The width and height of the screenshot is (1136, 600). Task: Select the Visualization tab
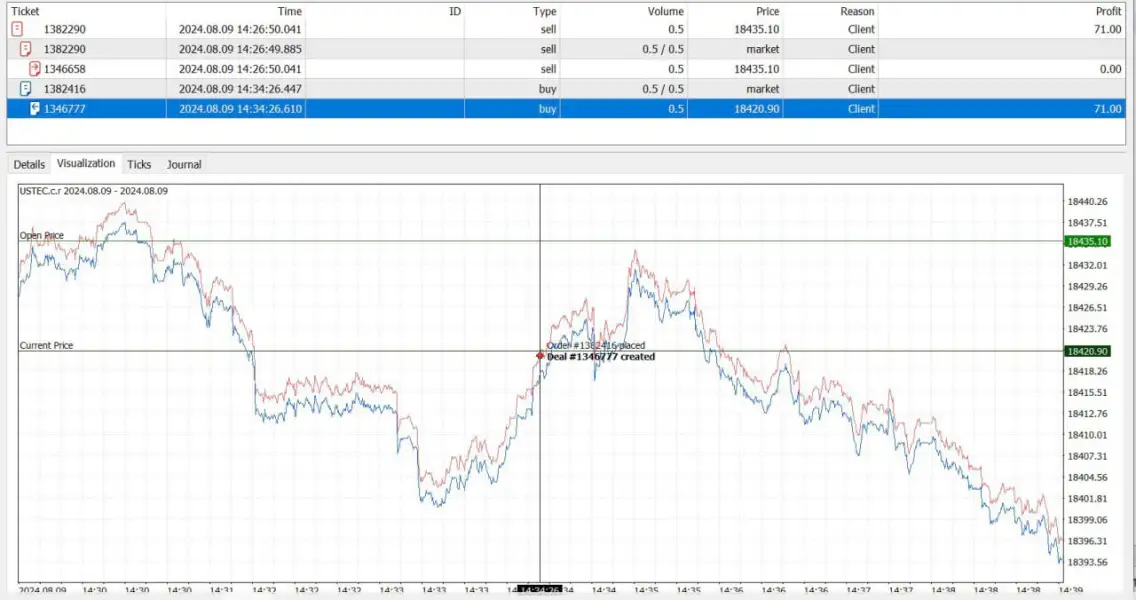pos(85,163)
